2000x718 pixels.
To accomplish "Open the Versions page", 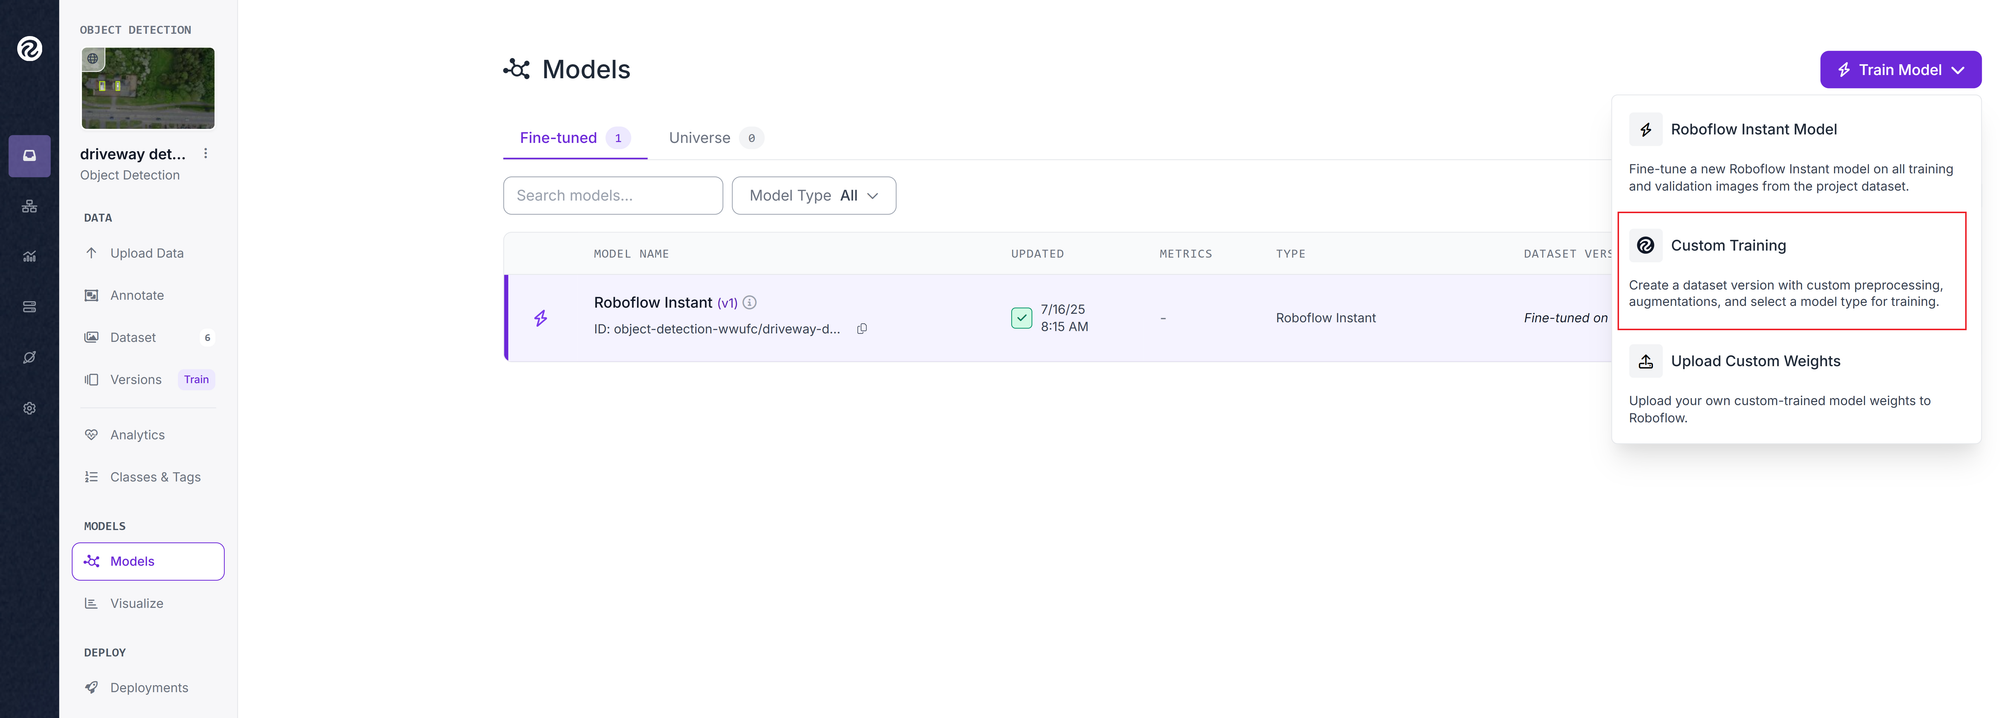I will (136, 379).
